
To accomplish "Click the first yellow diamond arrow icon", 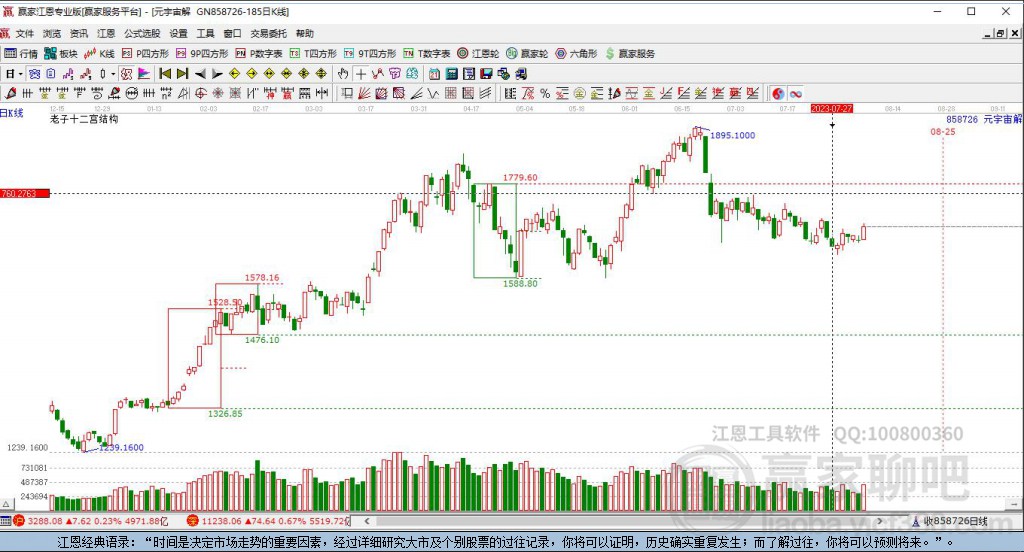I will click(x=234, y=74).
